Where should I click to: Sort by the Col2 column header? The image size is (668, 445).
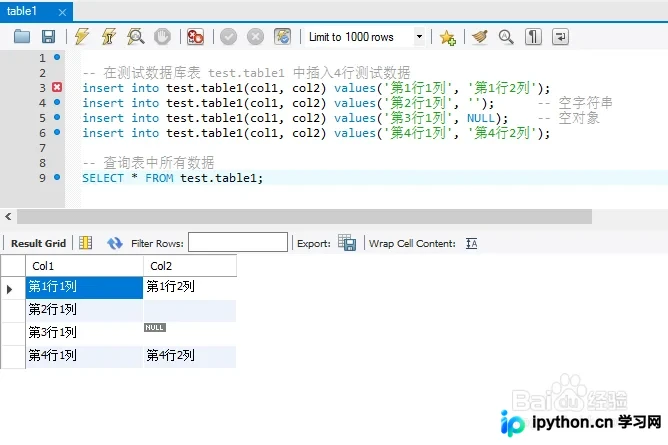190,266
